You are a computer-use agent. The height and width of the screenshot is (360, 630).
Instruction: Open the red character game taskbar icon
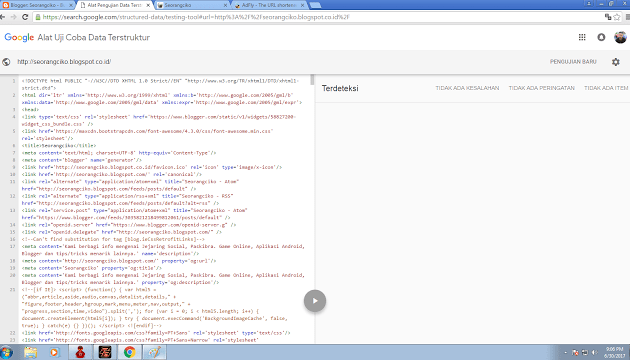(x=80, y=352)
